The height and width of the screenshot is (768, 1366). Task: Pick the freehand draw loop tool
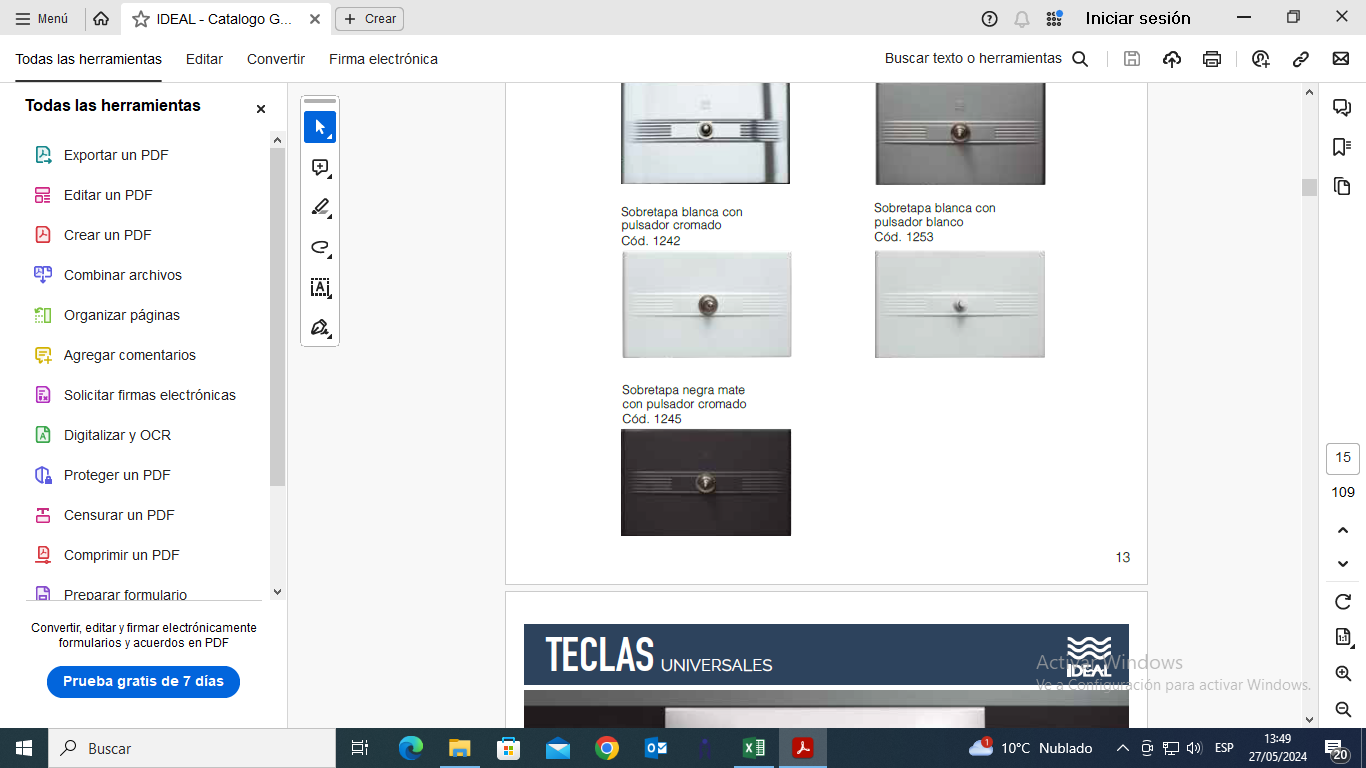click(x=320, y=247)
